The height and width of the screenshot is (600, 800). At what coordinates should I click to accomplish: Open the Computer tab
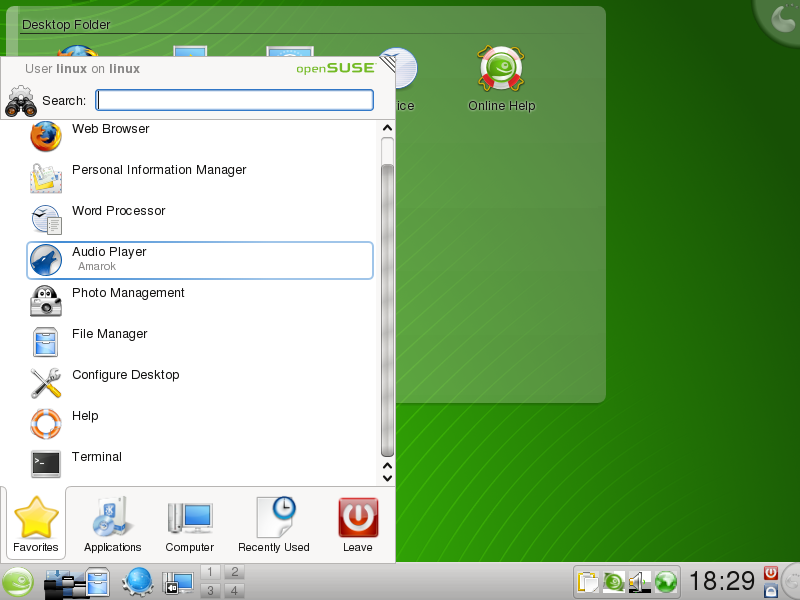point(189,525)
